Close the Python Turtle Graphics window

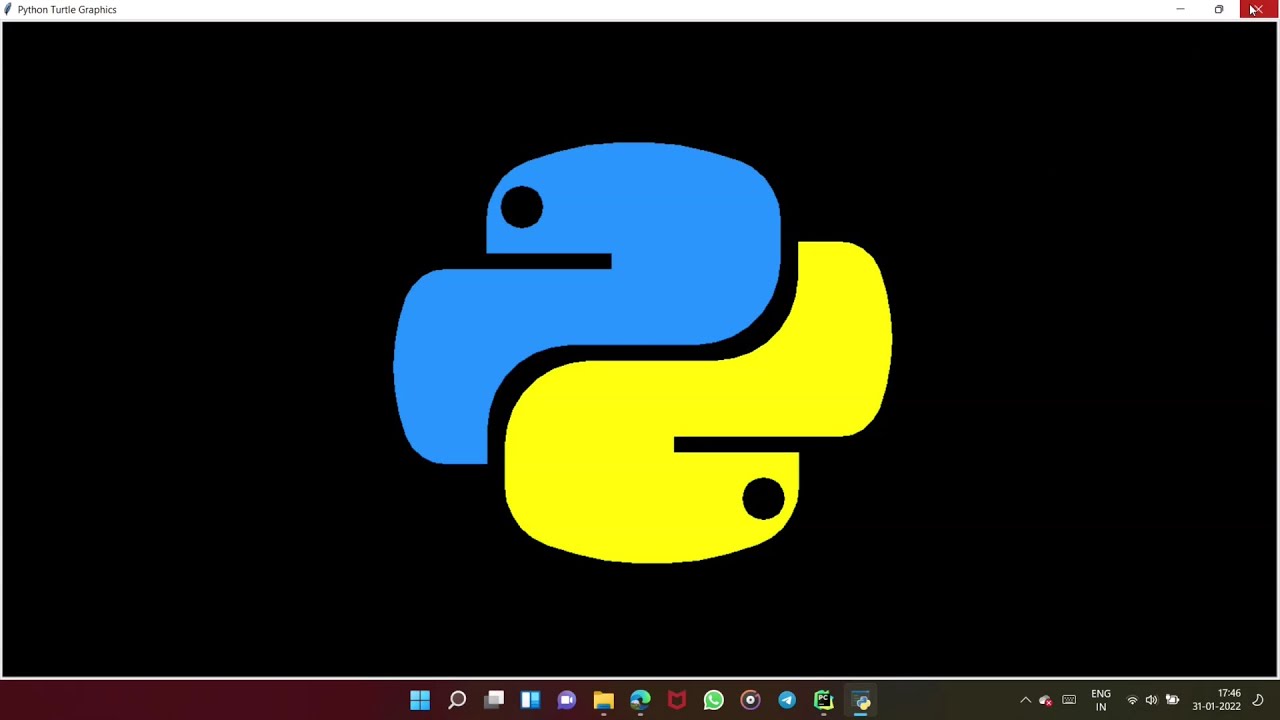(x=1258, y=9)
